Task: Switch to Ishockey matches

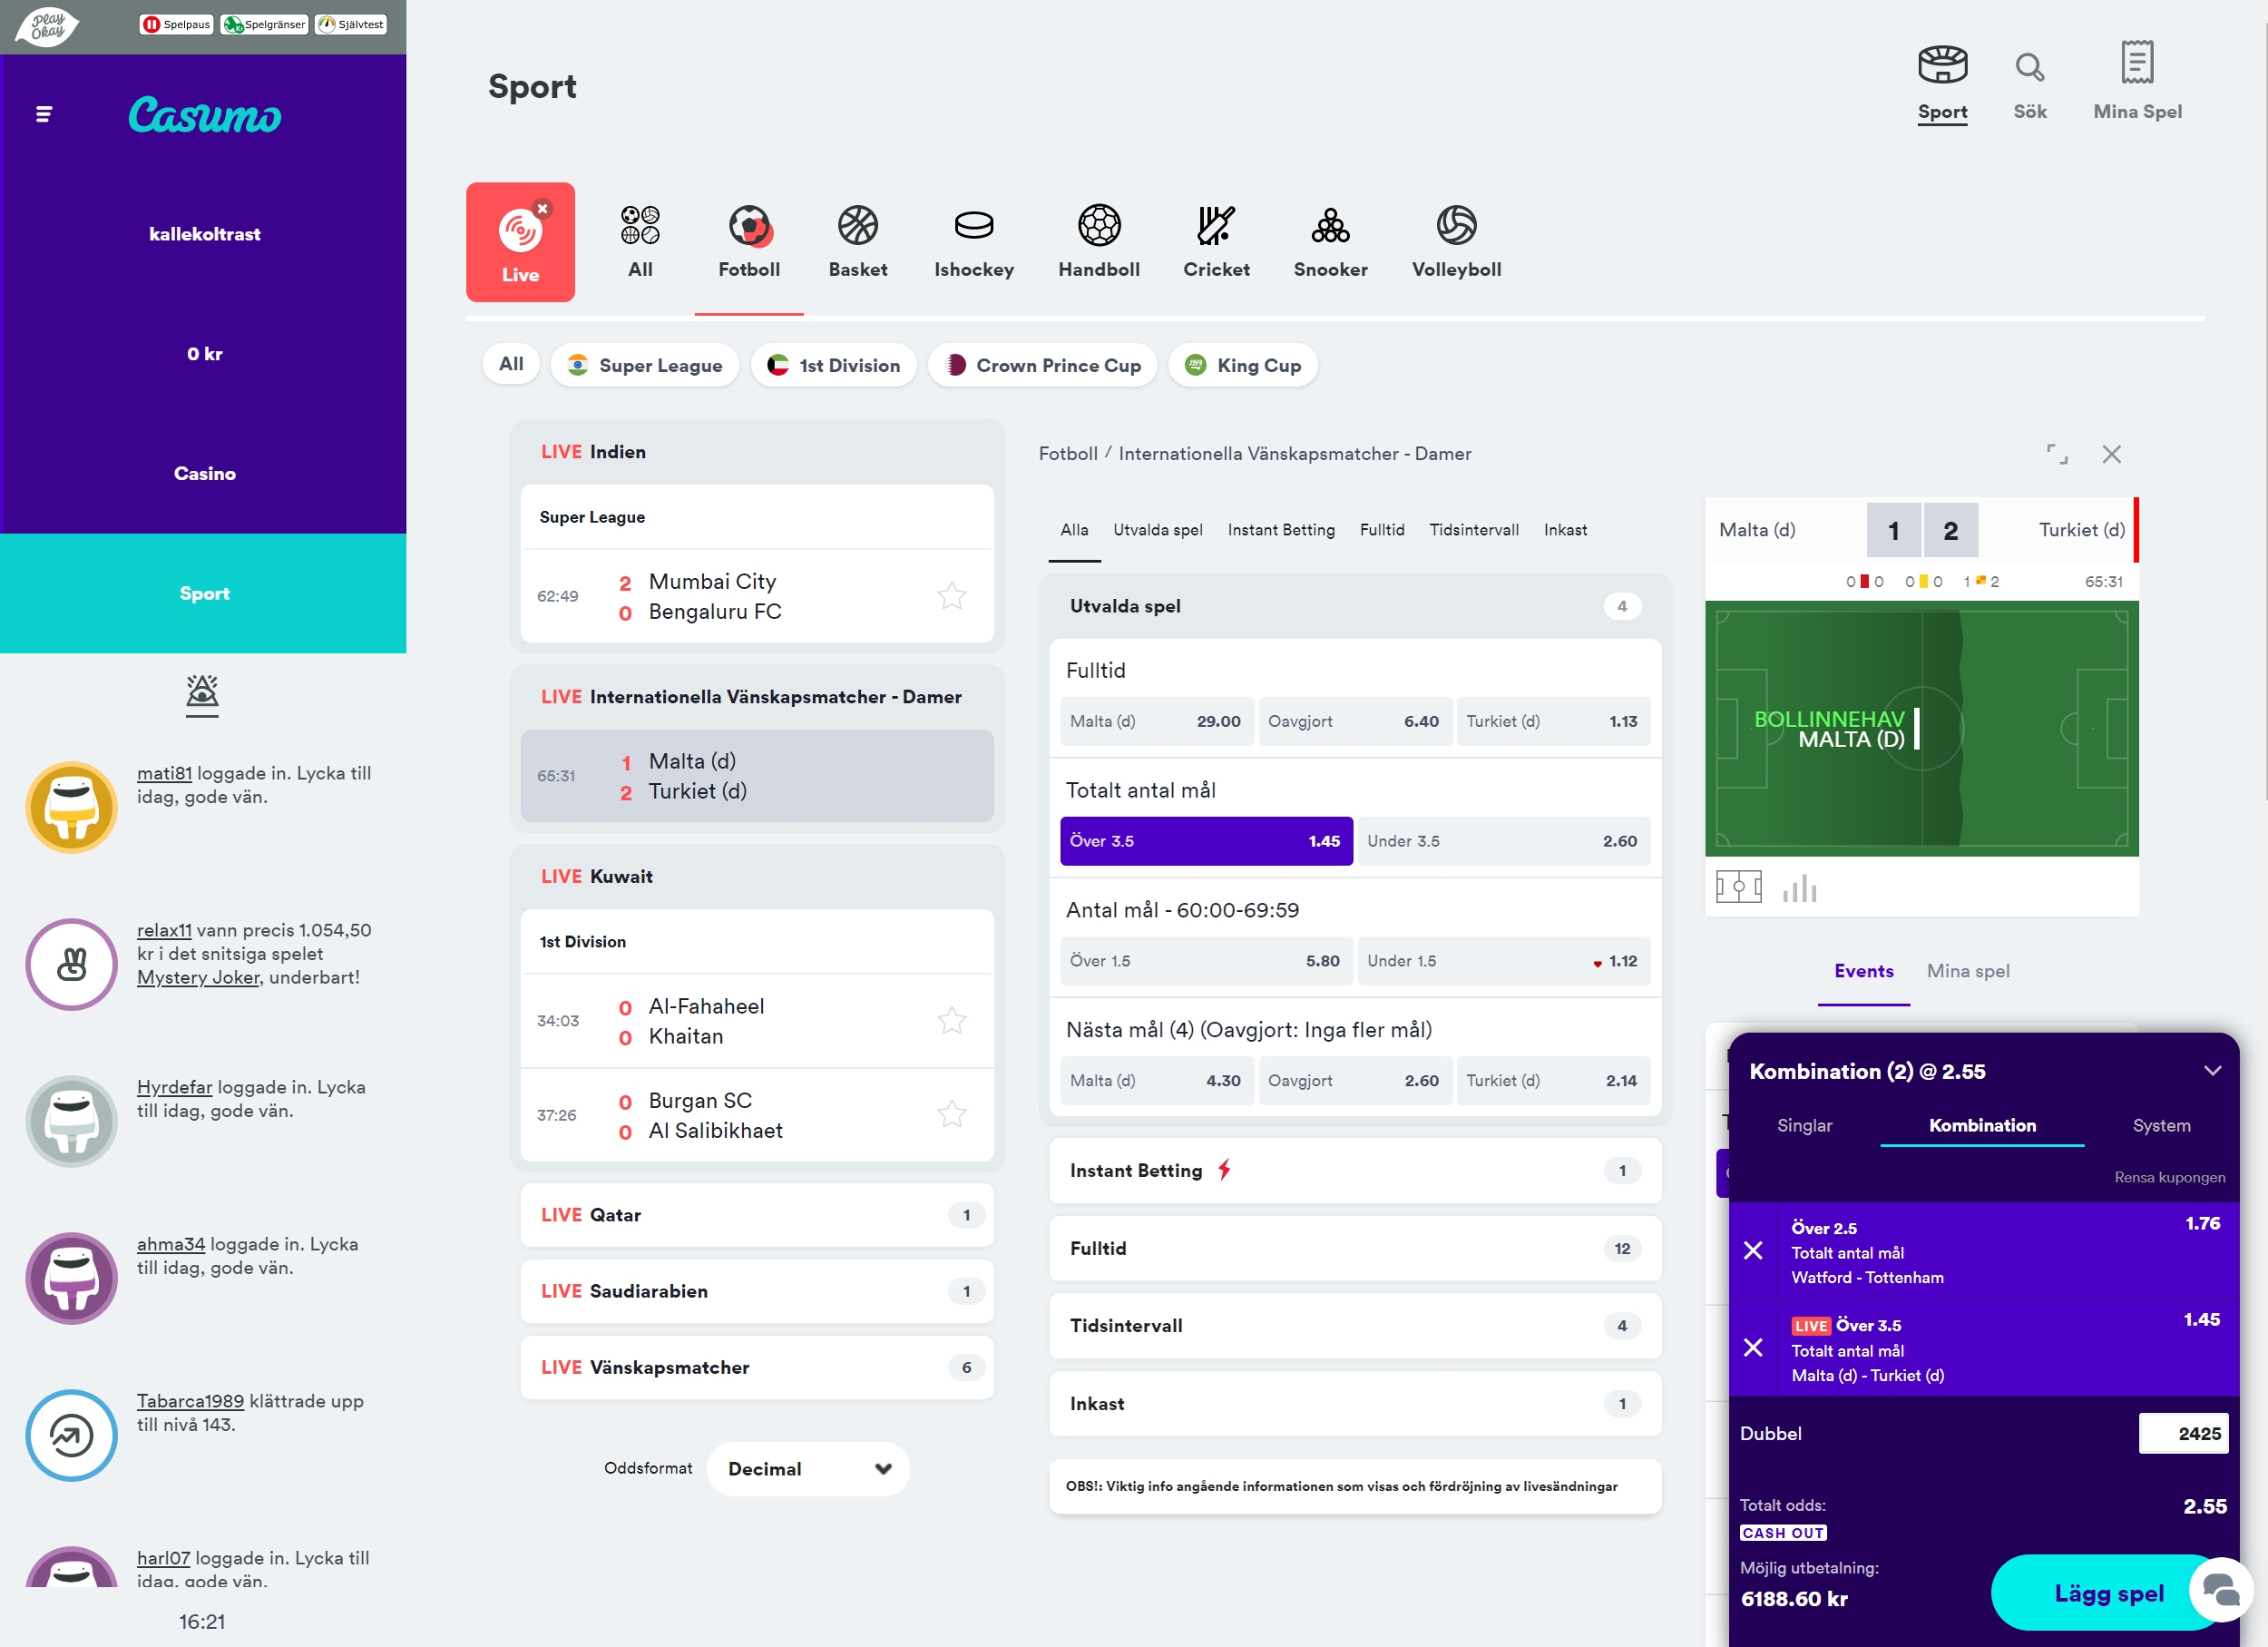Action: tap(973, 240)
